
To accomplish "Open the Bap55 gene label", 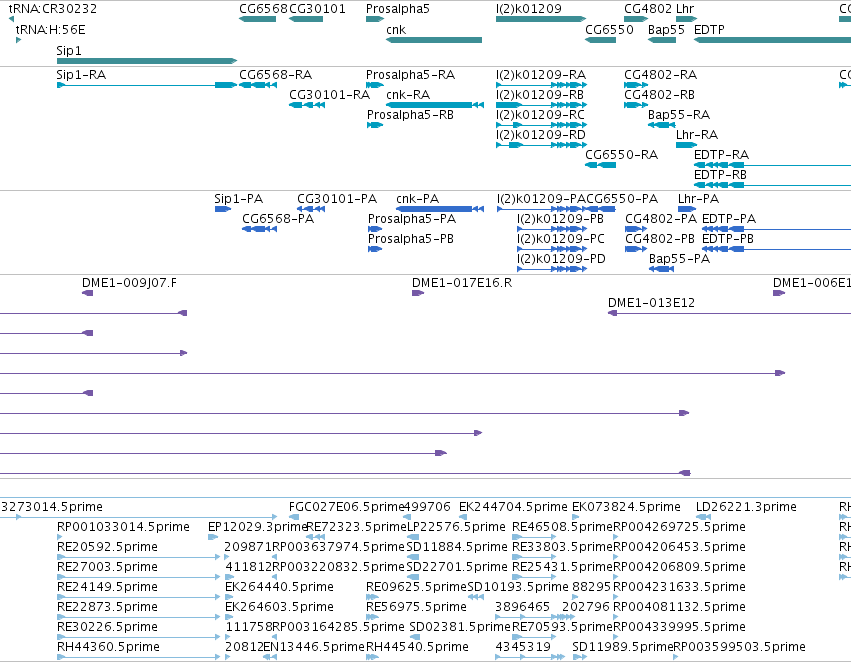I will 666,29.
